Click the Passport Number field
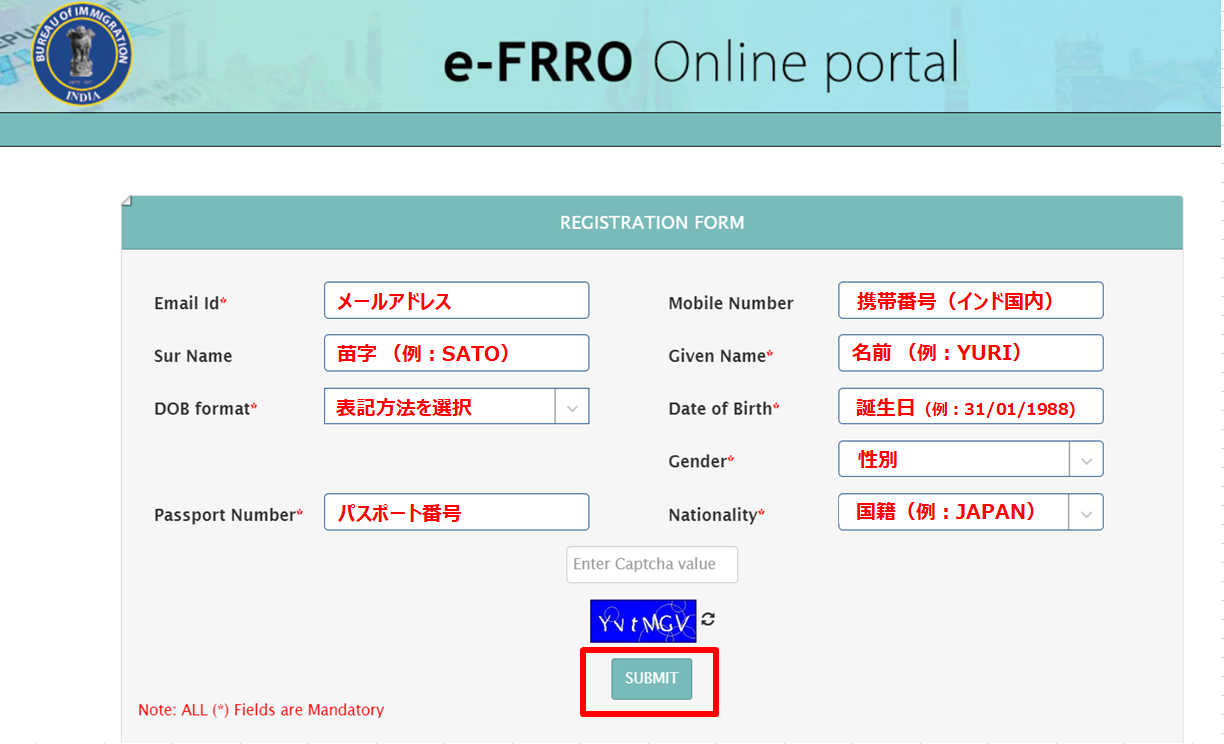This screenshot has width=1224, height=744. coord(456,511)
